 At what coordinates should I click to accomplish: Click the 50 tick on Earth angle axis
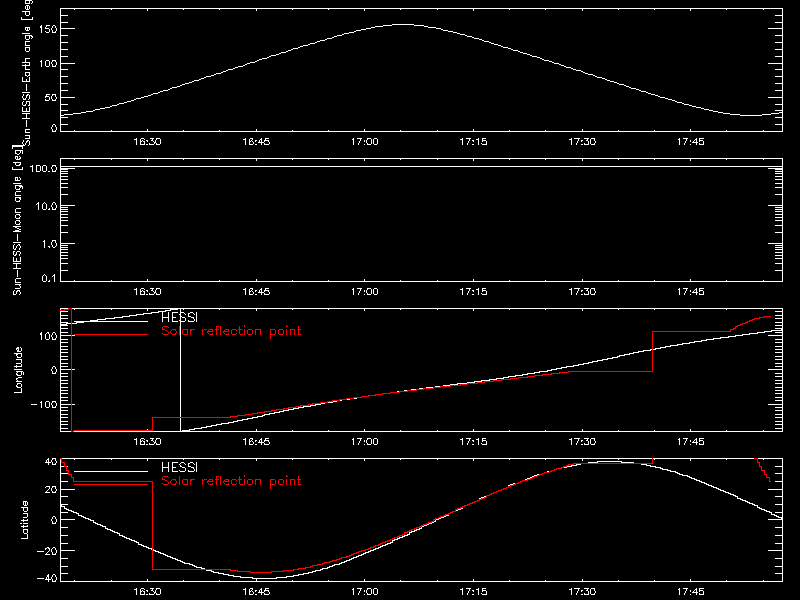tap(51, 98)
